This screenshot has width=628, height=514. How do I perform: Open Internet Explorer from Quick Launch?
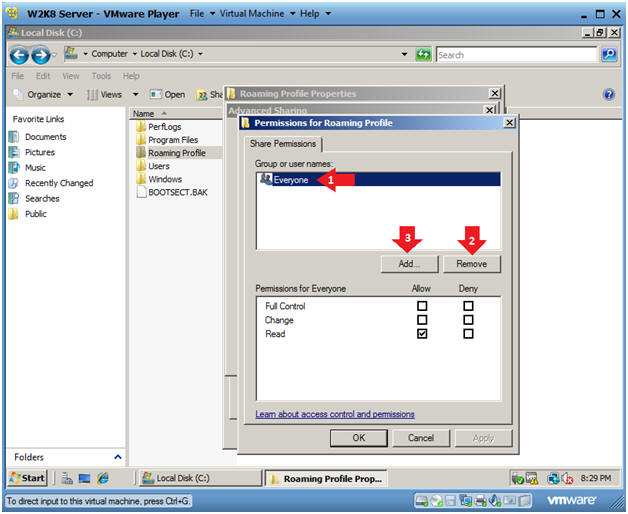(103, 478)
